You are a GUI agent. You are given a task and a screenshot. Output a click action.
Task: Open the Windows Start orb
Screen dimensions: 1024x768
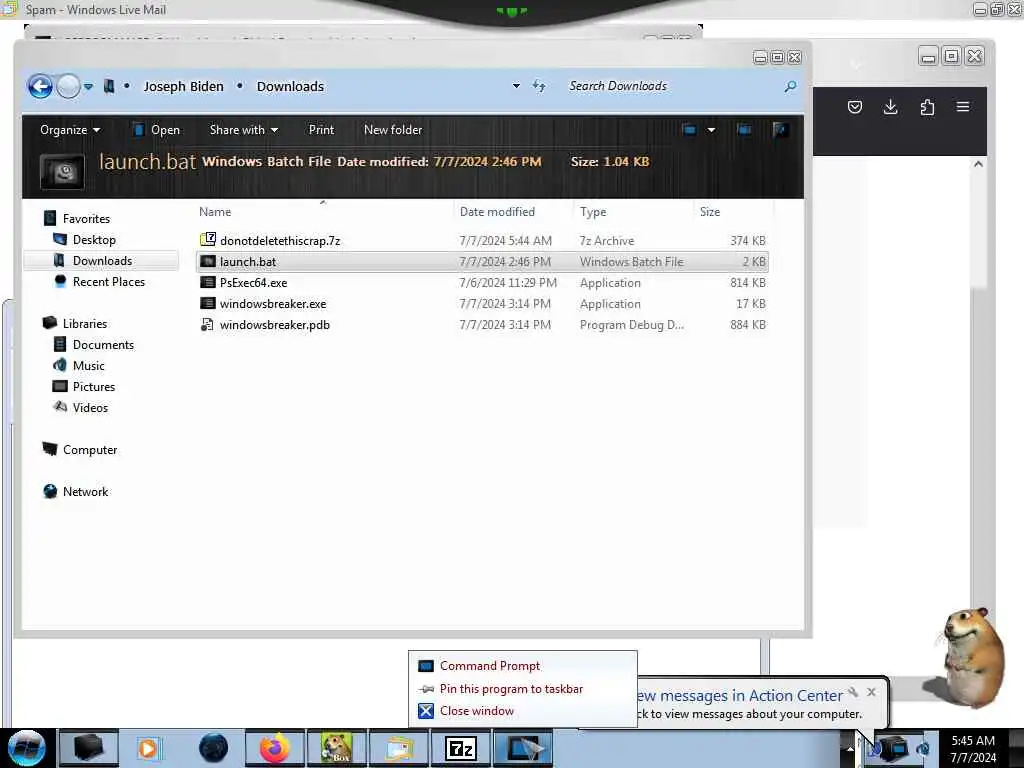pyautogui.click(x=27, y=748)
